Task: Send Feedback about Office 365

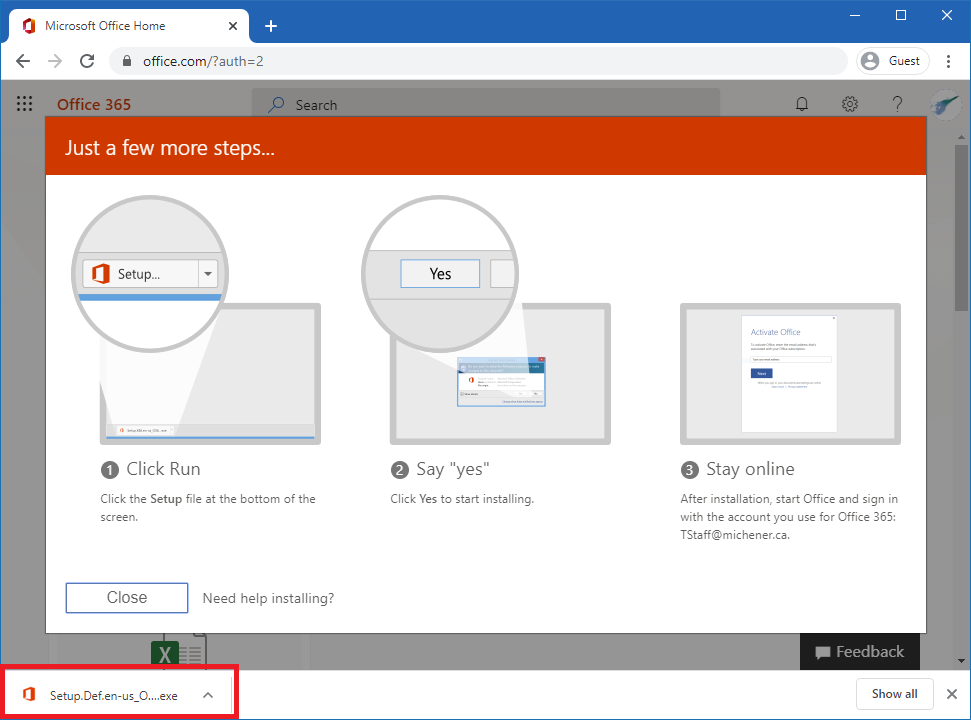Action: pos(859,651)
